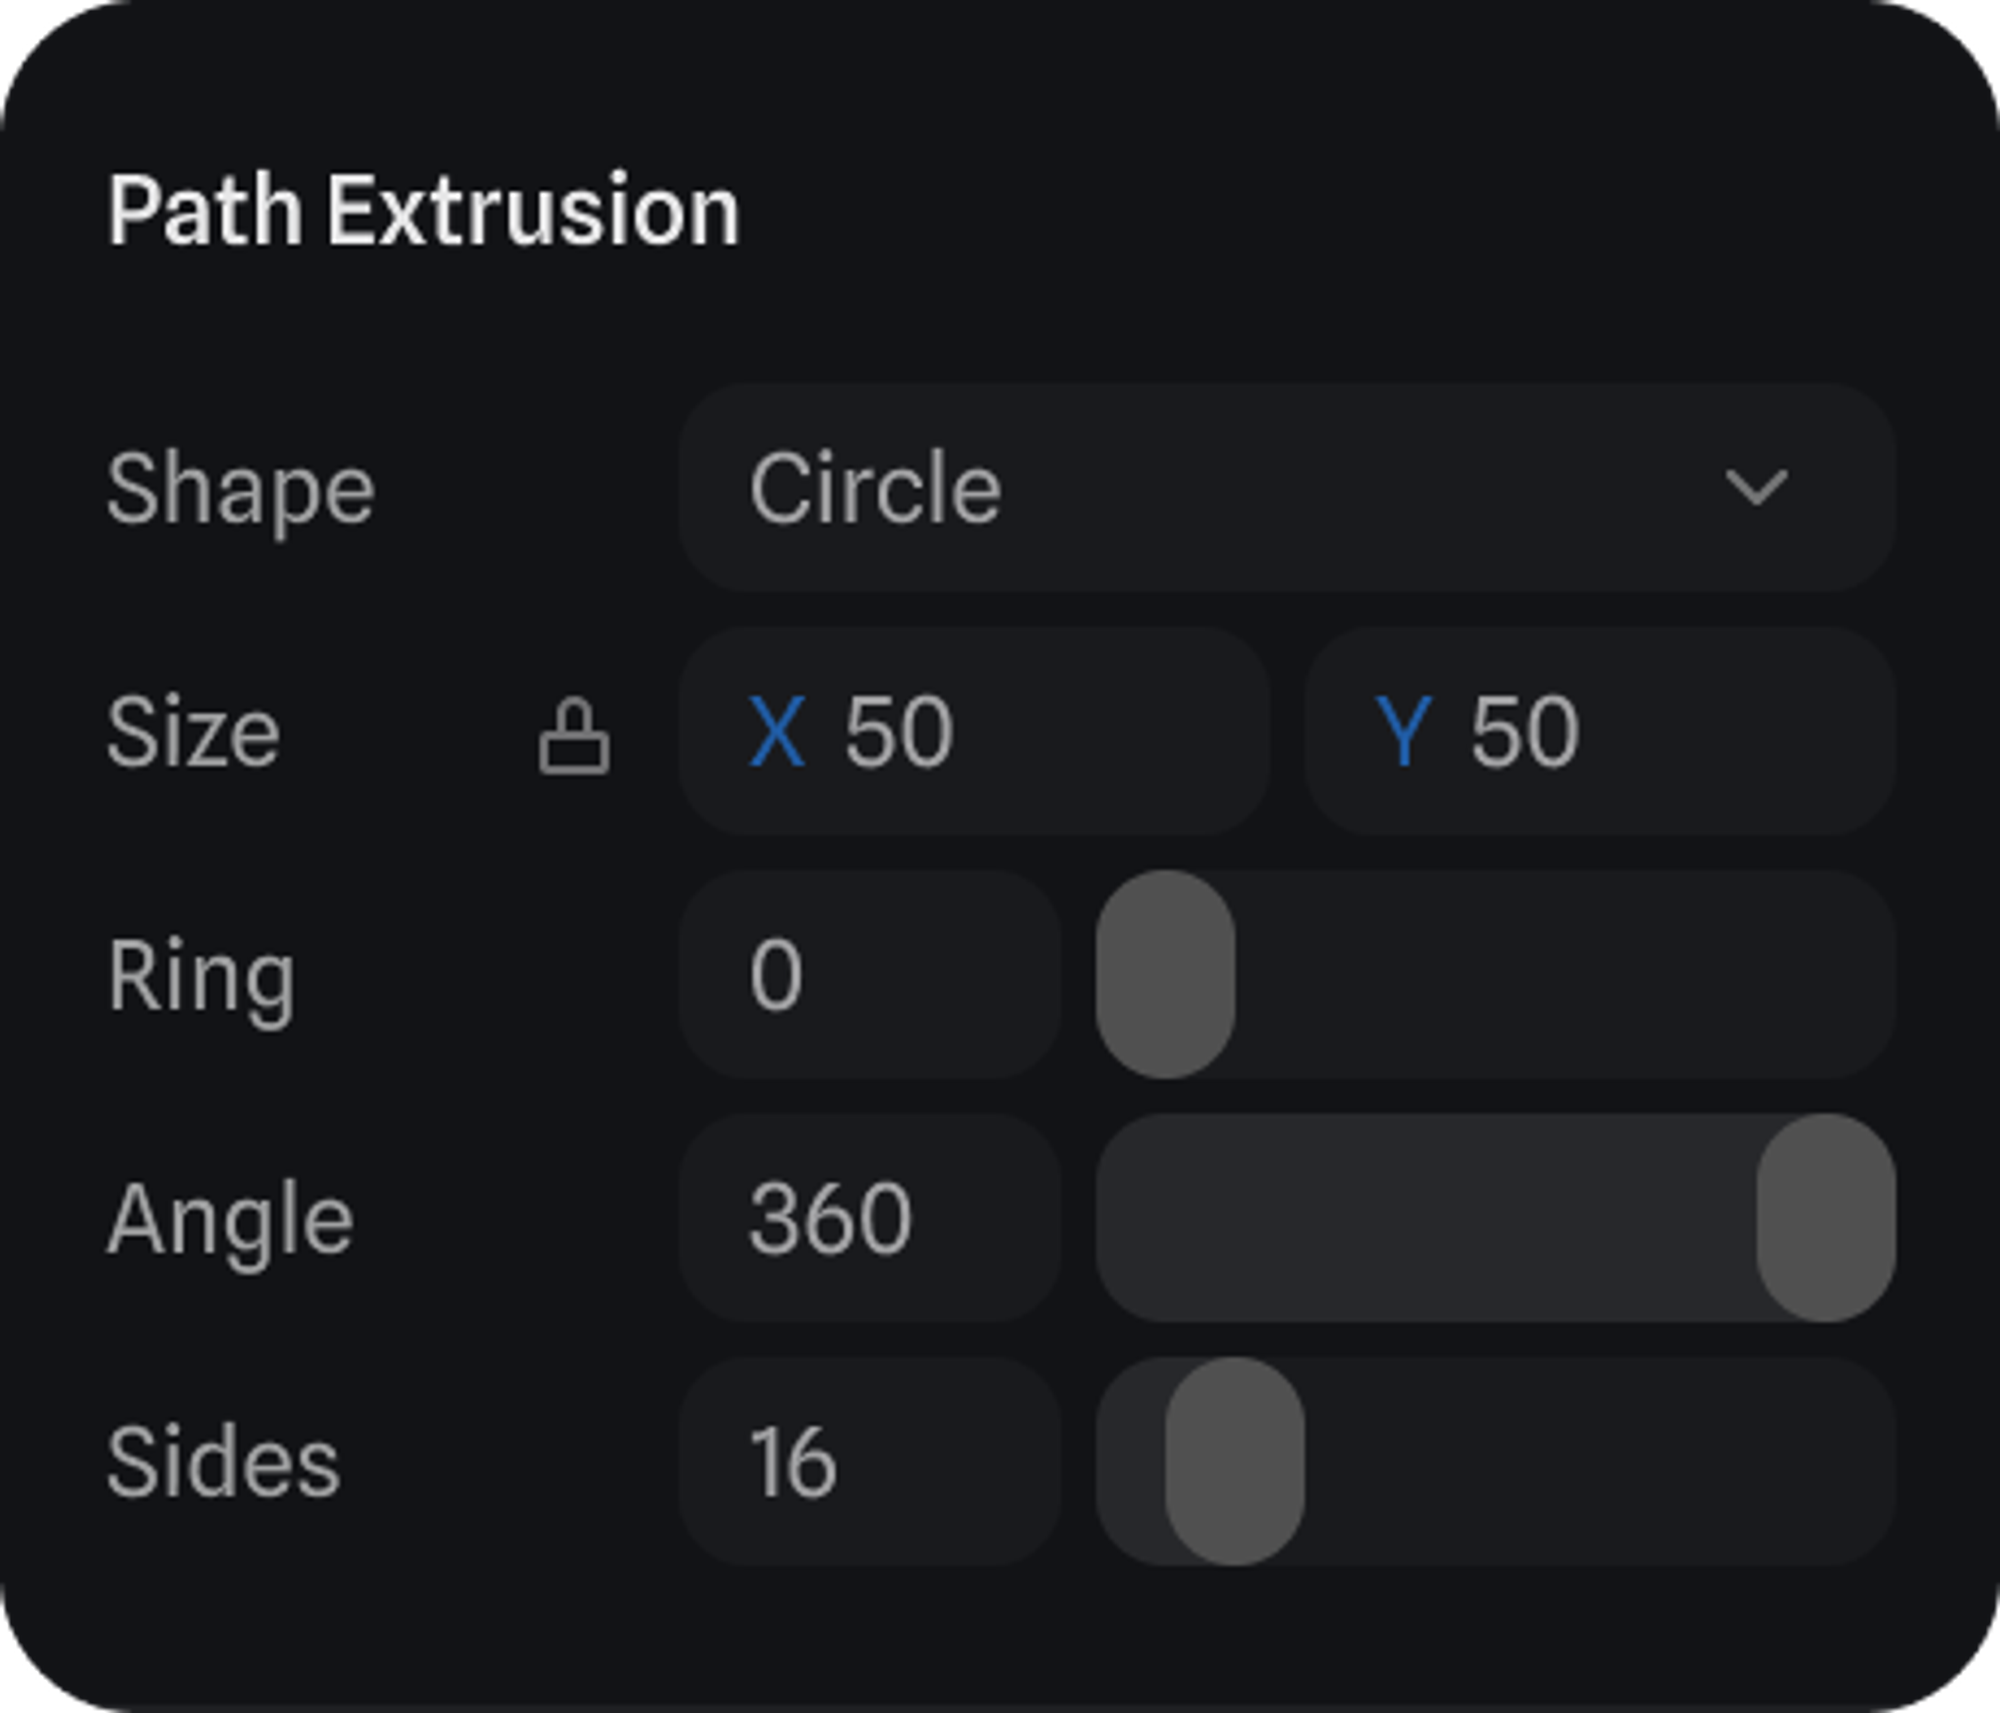
Task: Click the Sides value field showing 16
Action: click(868, 1462)
